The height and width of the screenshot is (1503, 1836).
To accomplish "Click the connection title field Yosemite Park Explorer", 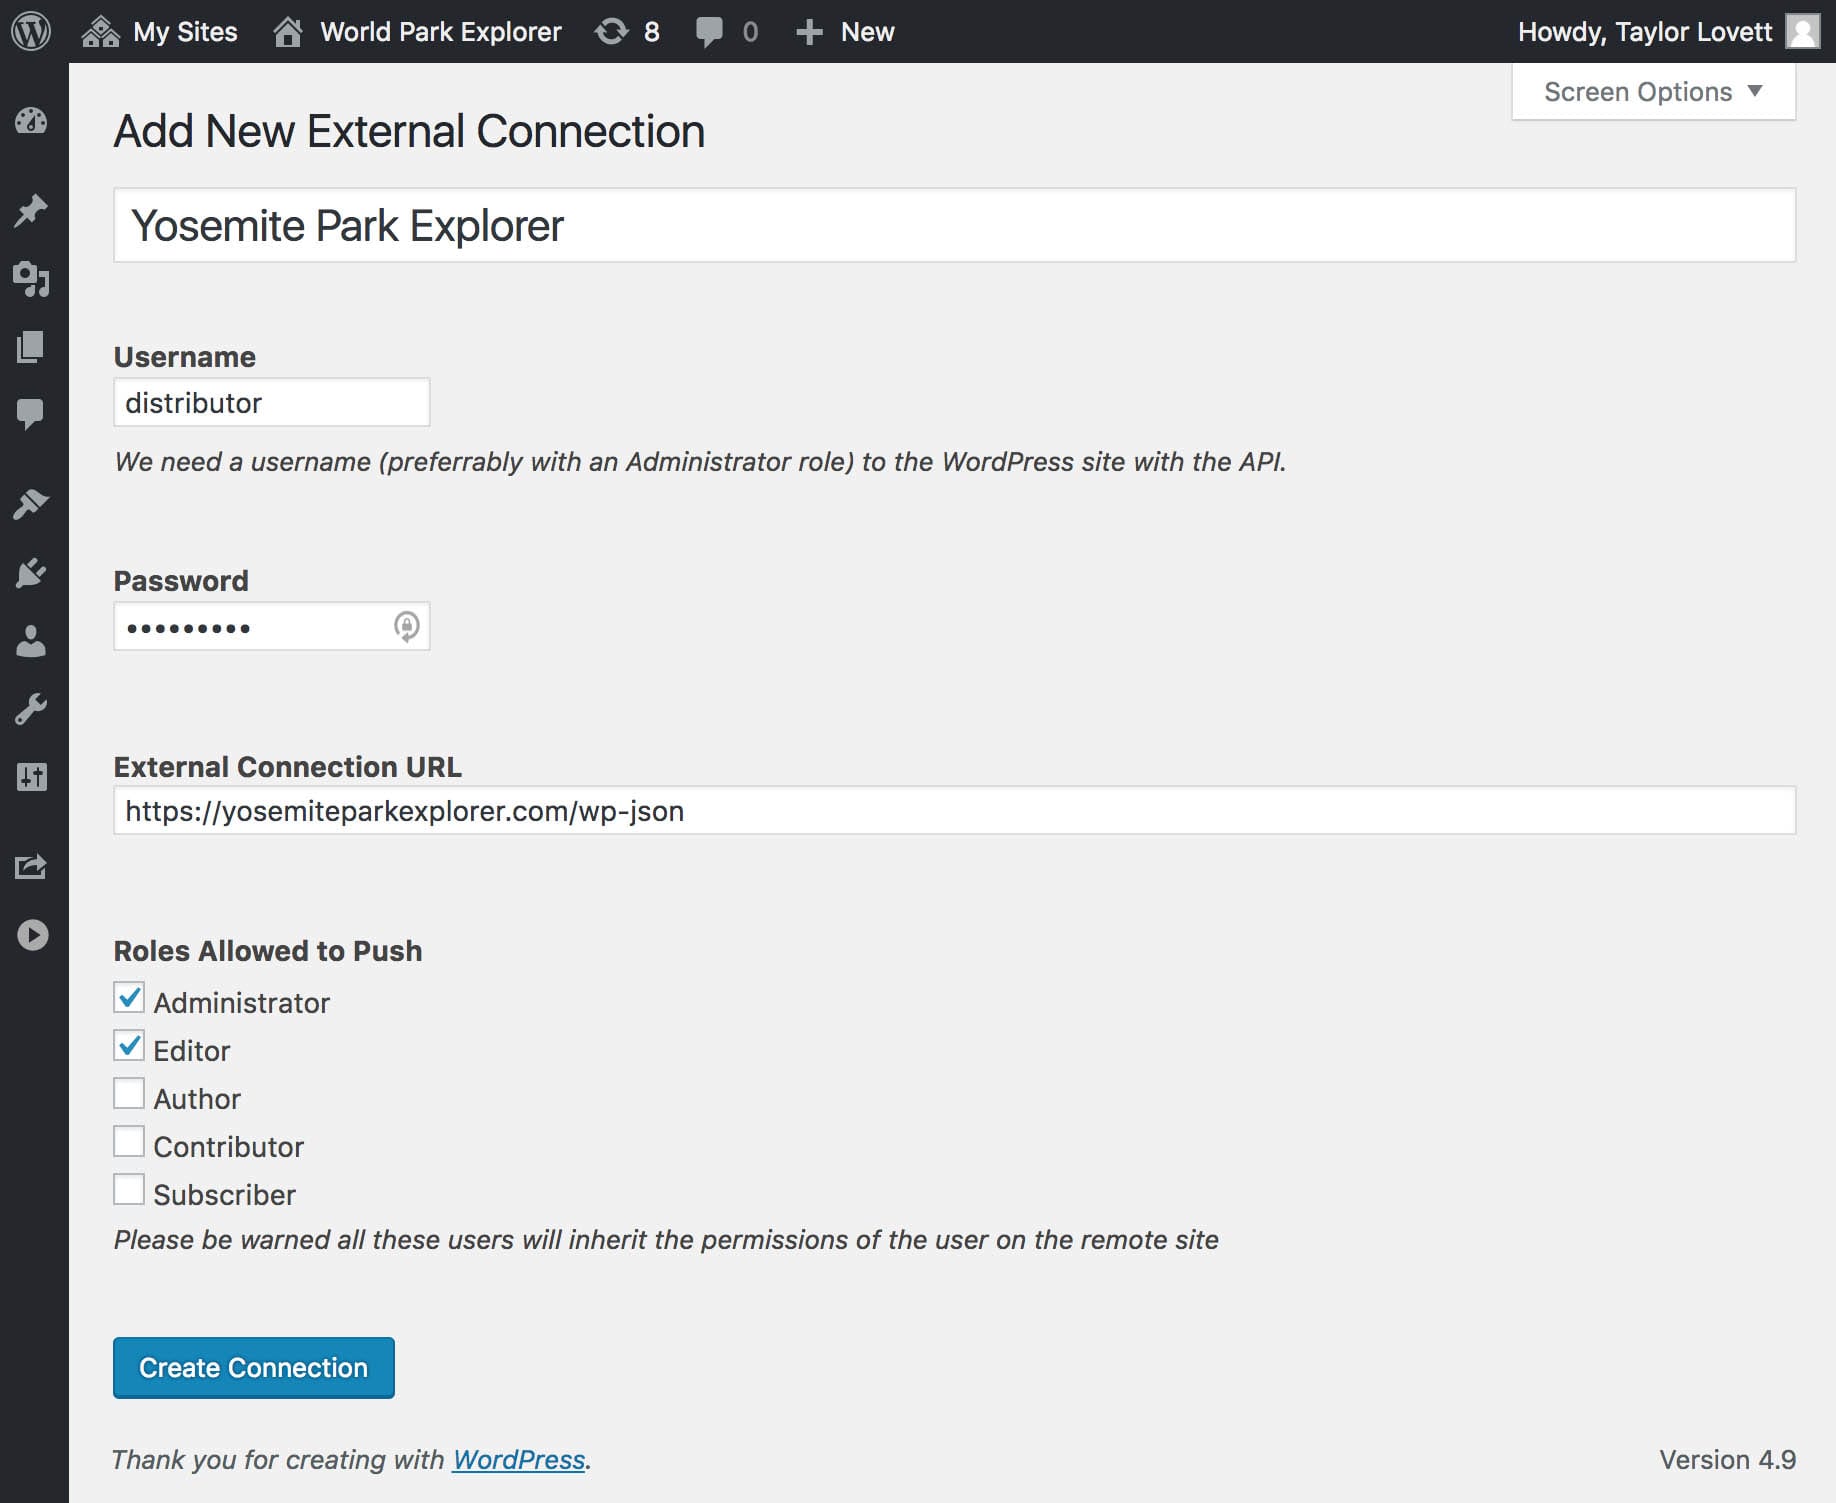I will (954, 226).
